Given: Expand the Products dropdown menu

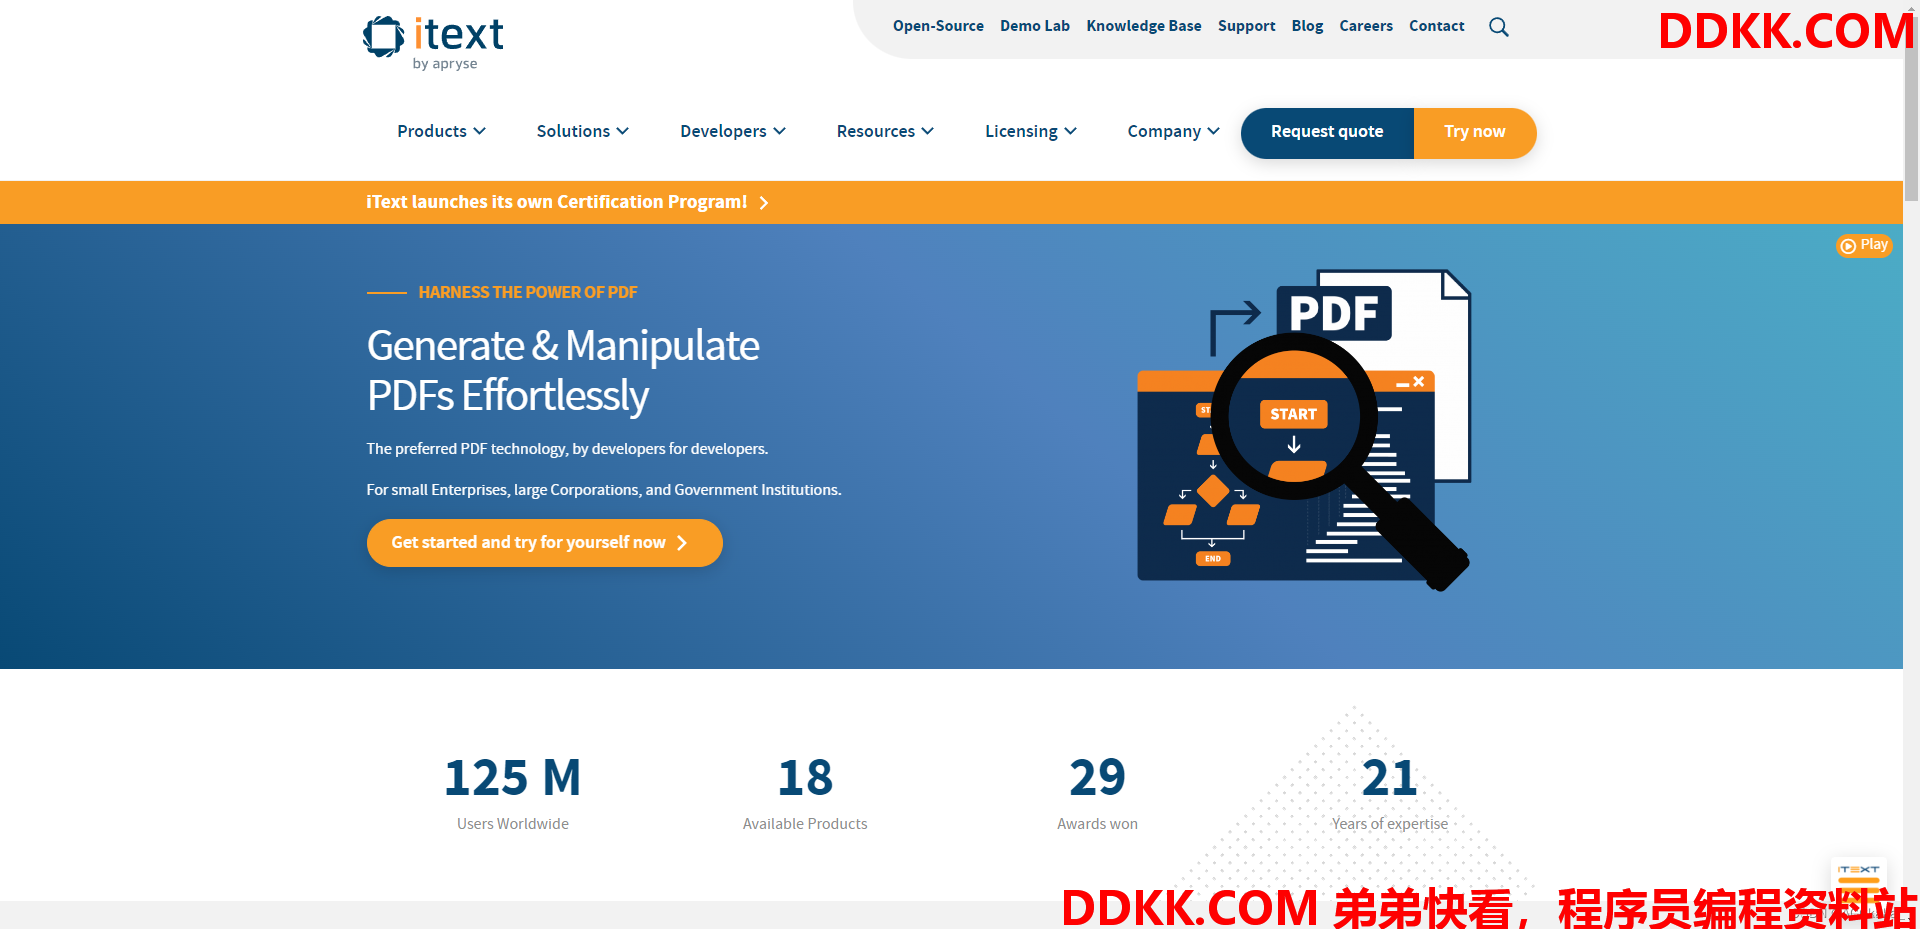Looking at the screenshot, I should pyautogui.click(x=441, y=131).
